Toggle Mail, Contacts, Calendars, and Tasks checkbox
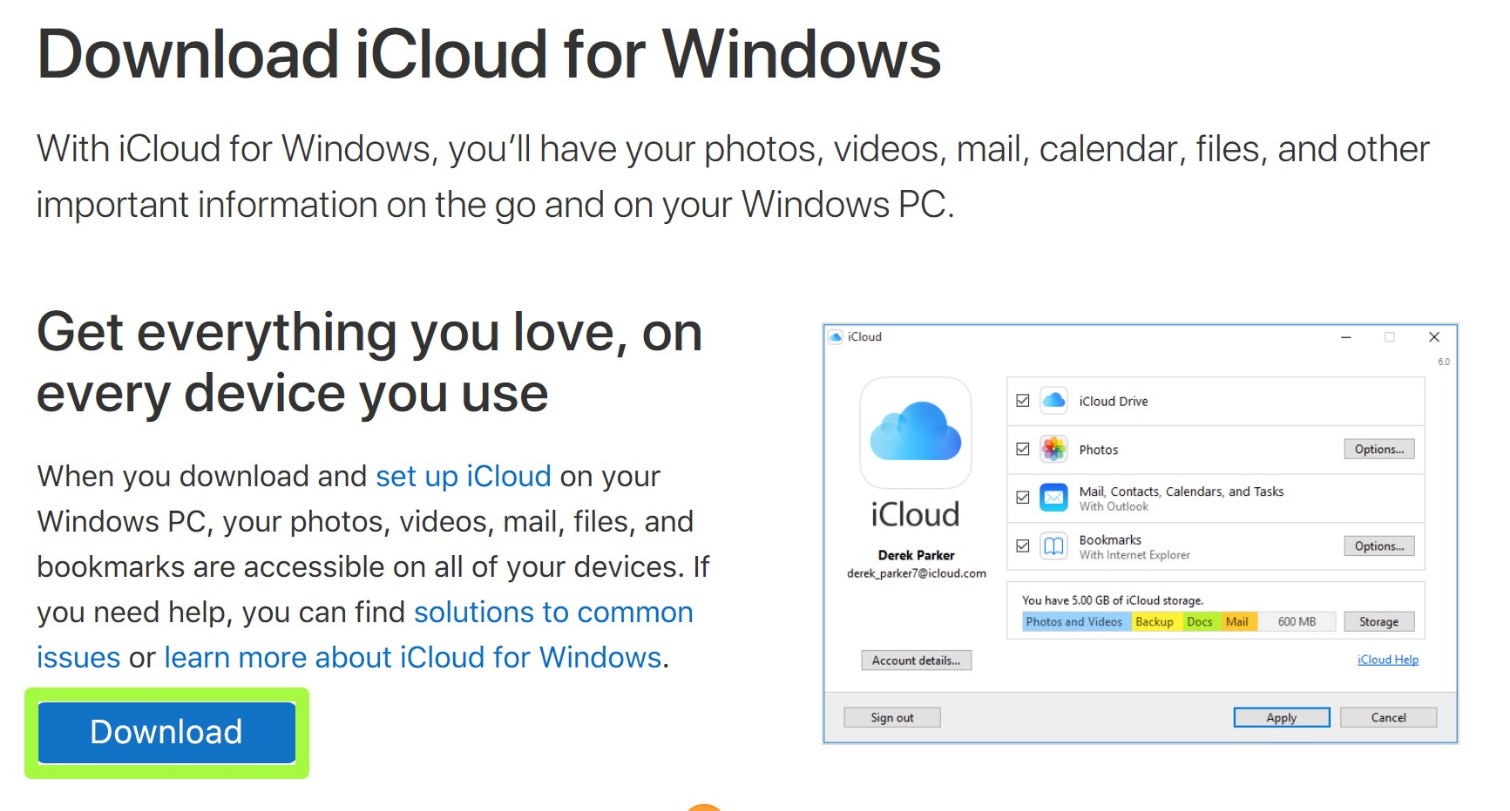The height and width of the screenshot is (811, 1510). click(x=1022, y=497)
